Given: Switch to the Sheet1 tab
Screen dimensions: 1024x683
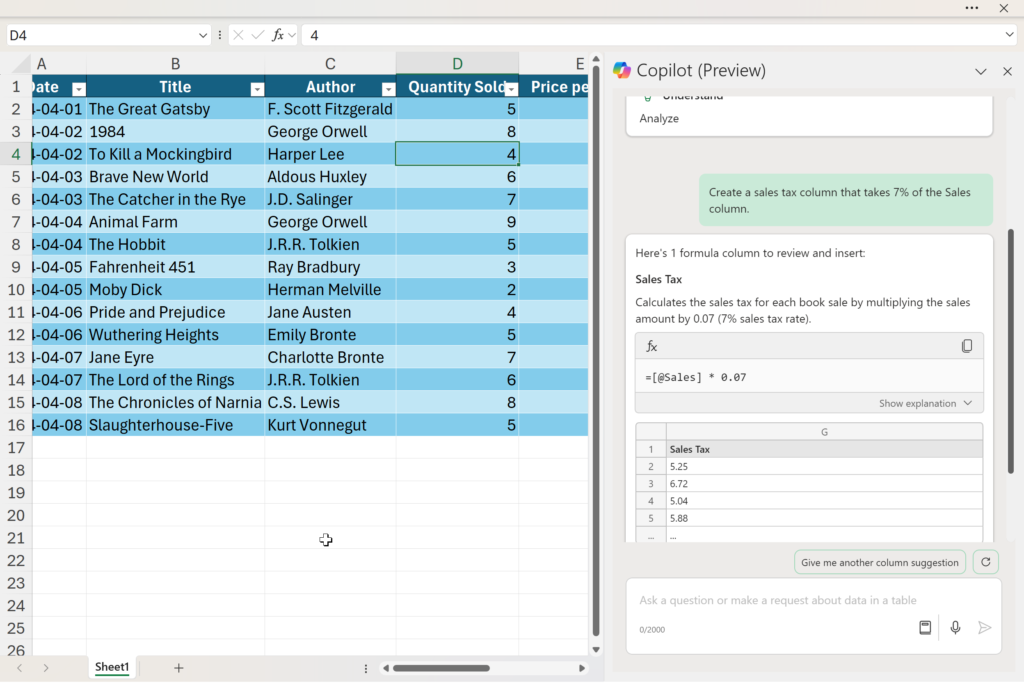Looking at the screenshot, I should click(x=112, y=667).
